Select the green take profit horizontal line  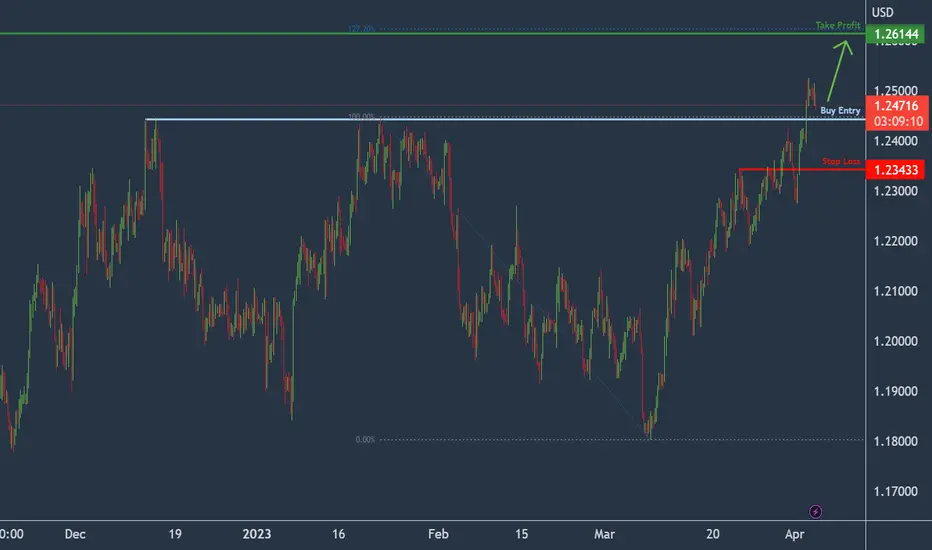click(433, 33)
